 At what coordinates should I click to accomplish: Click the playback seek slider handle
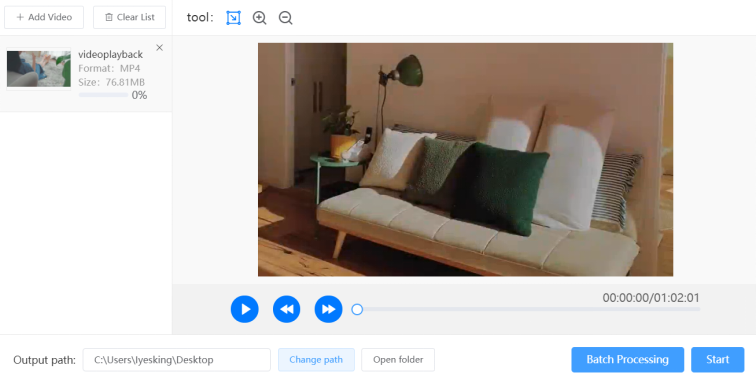pos(357,310)
